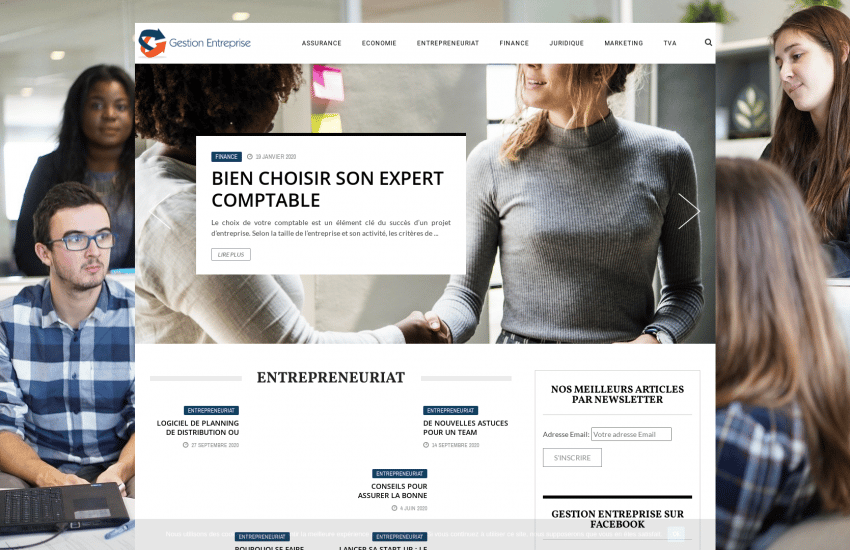This screenshot has height=550, width=850.
Task: Open article Logiciel de planning de distribution
Action: pyautogui.click(x=198, y=428)
